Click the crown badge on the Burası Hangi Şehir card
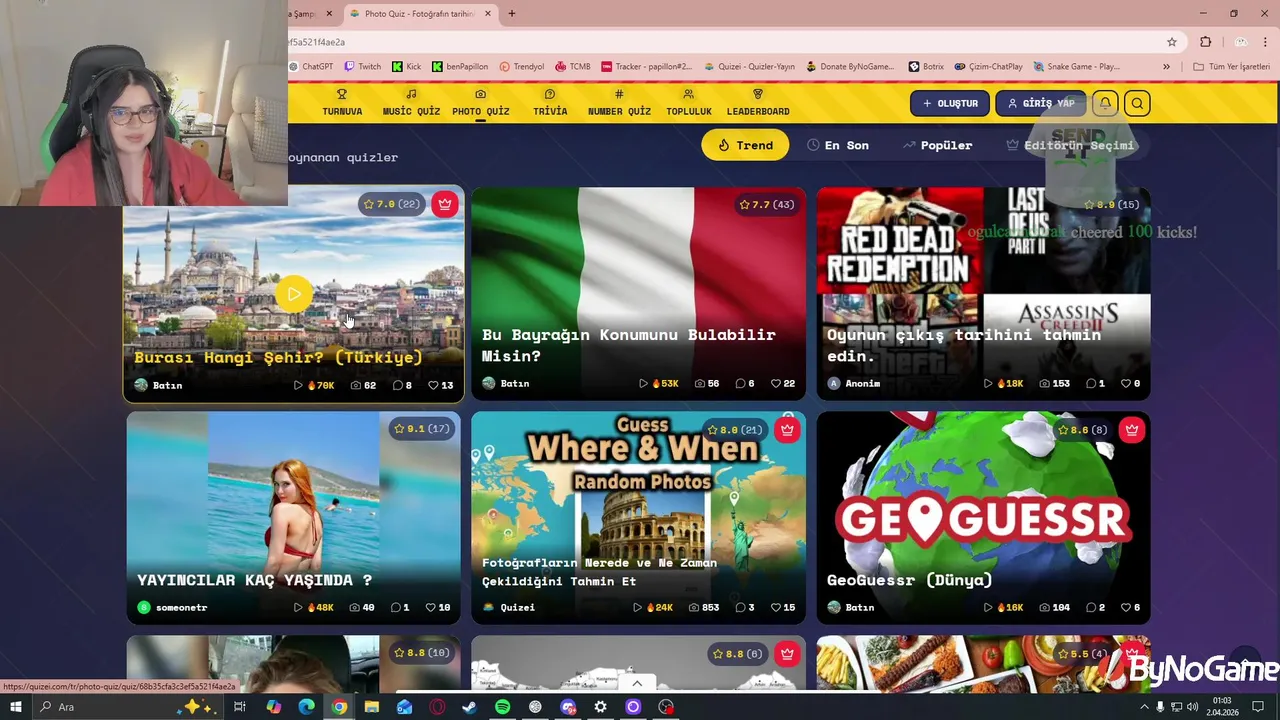1280x720 pixels. pyautogui.click(x=445, y=204)
